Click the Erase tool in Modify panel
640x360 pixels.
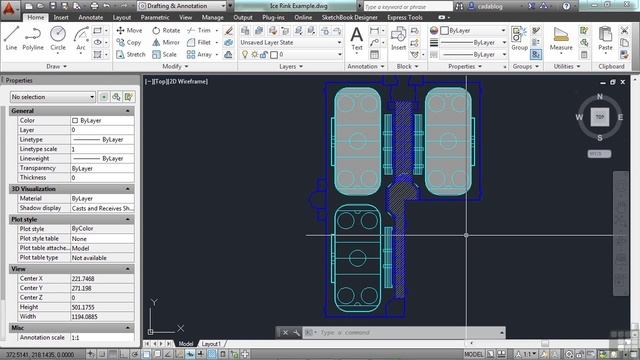[229, 31]
